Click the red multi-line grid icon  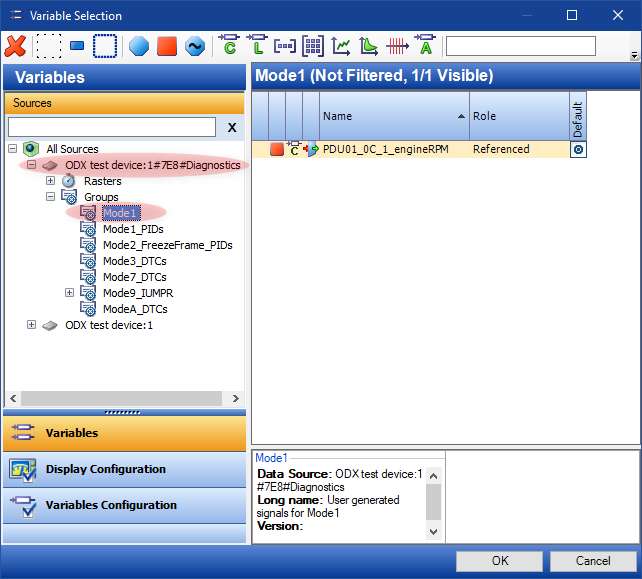point(397,46)
